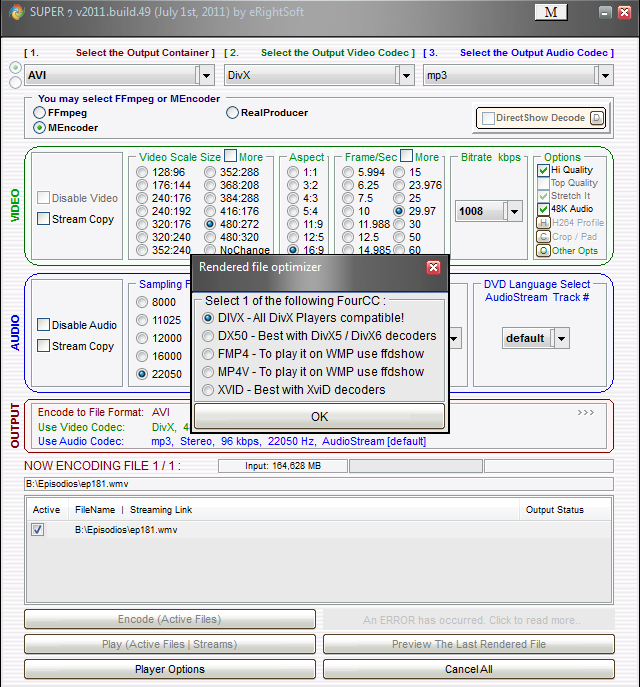
Task: Click the Active column header
Action: point(46,510)
